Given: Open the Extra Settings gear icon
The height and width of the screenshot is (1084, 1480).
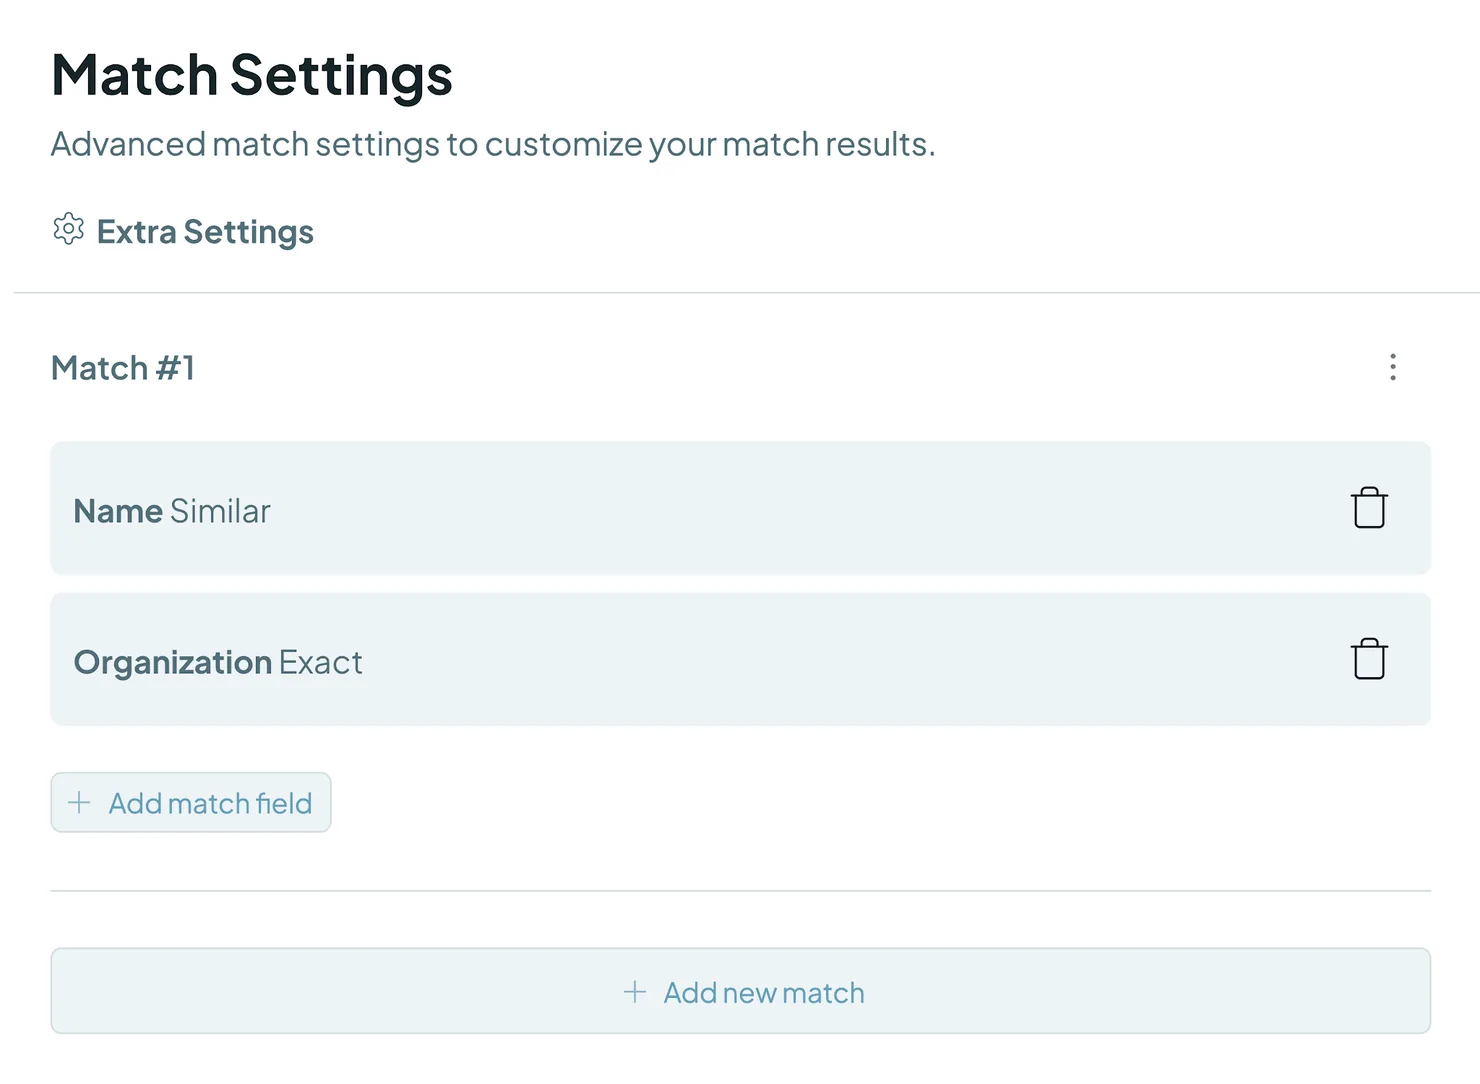Looking at the screenshot, I should coord(68,229).
